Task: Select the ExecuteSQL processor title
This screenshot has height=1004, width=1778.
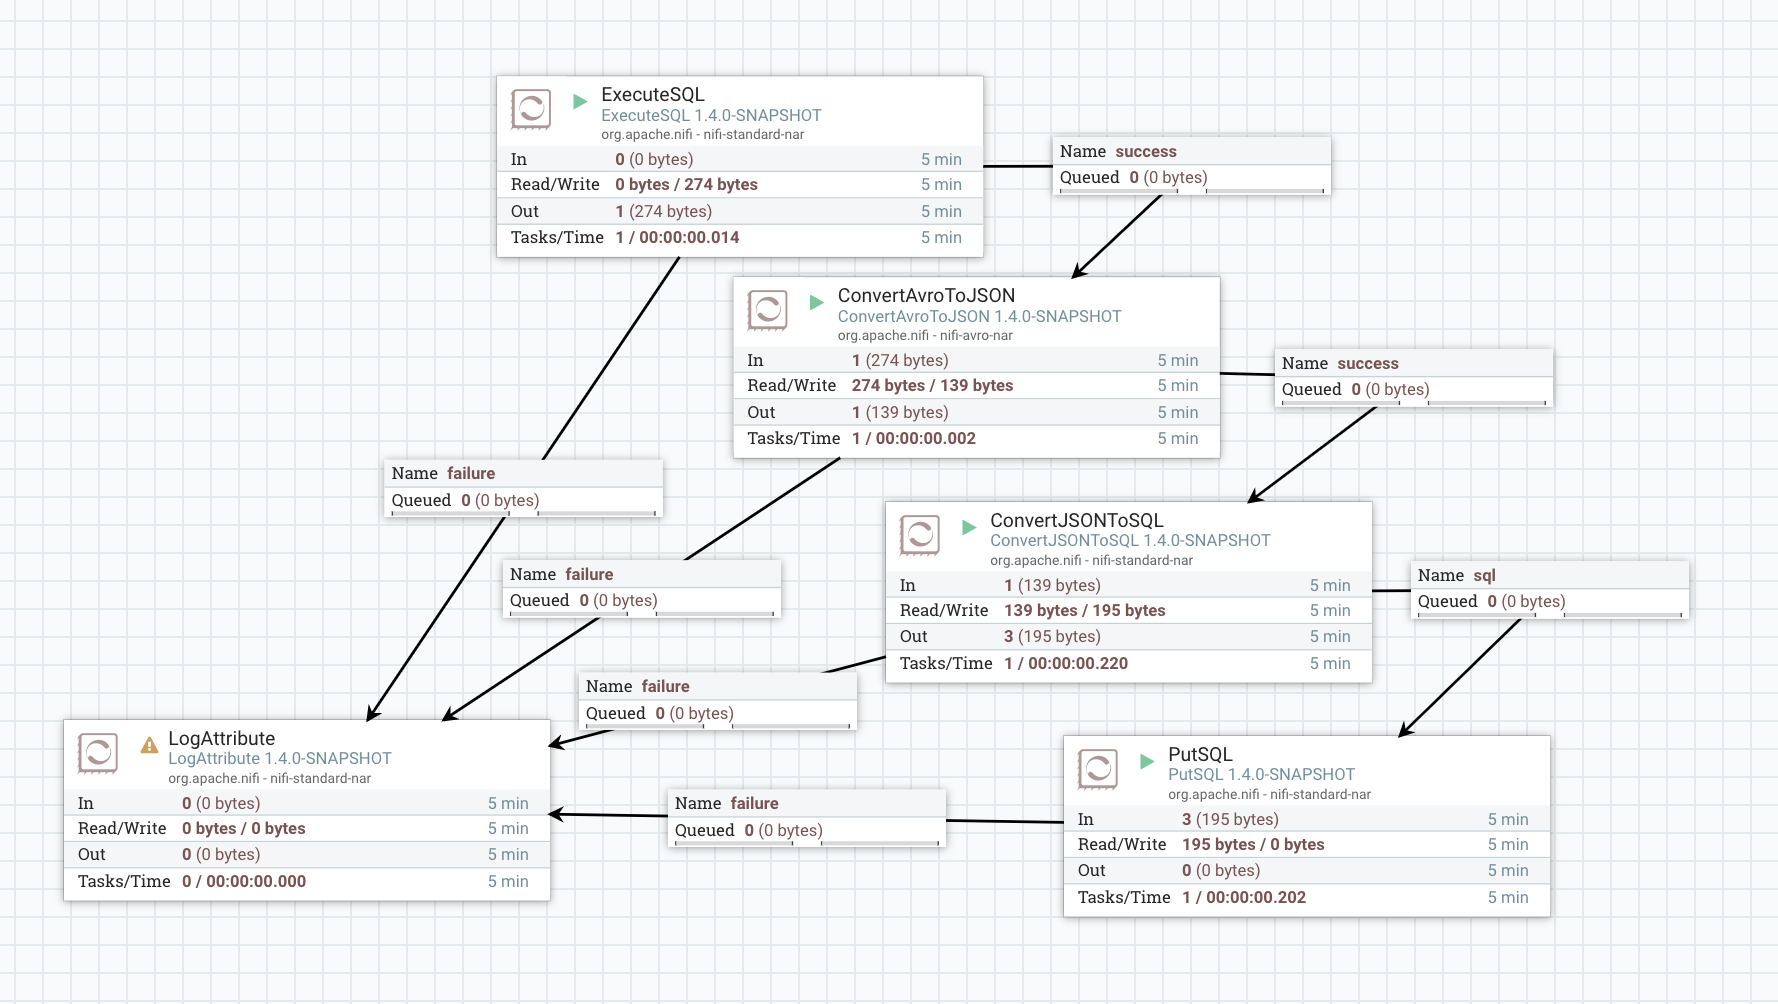Action: tap(653, 94)
